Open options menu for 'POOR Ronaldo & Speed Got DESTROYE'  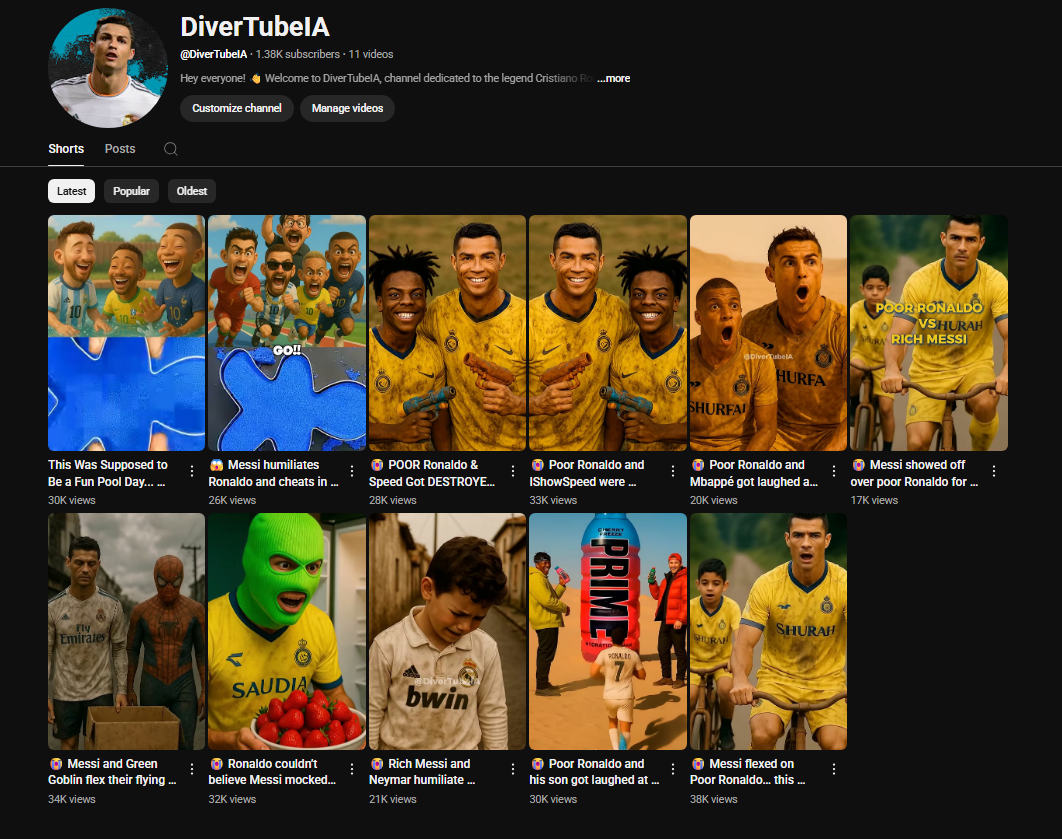[513, 471]
